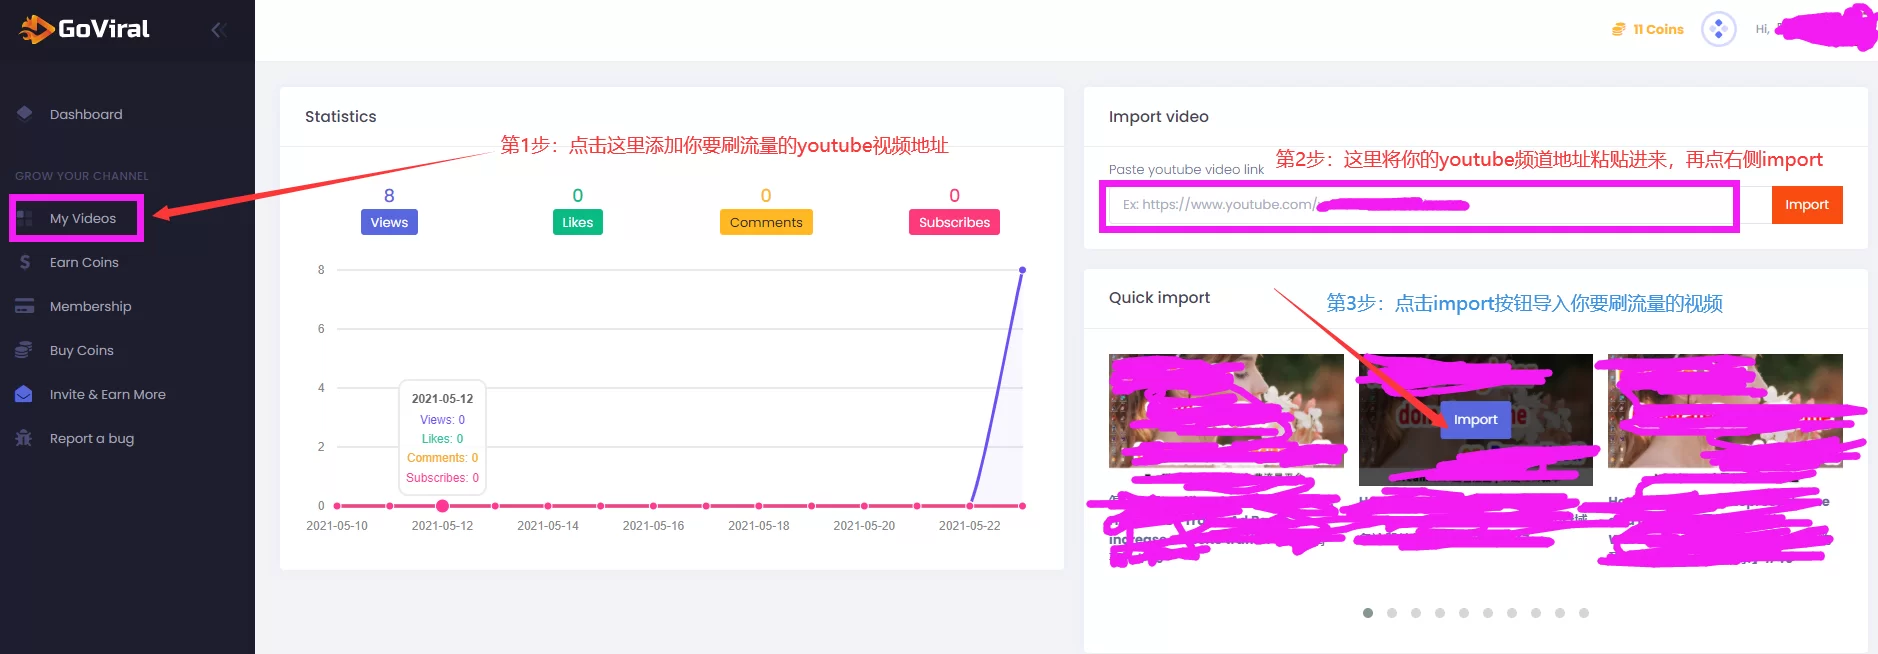The height and width of the screenshot is (654, 1878).
Task: Toggle the Likes series badge
Action: tap(577, 222)
